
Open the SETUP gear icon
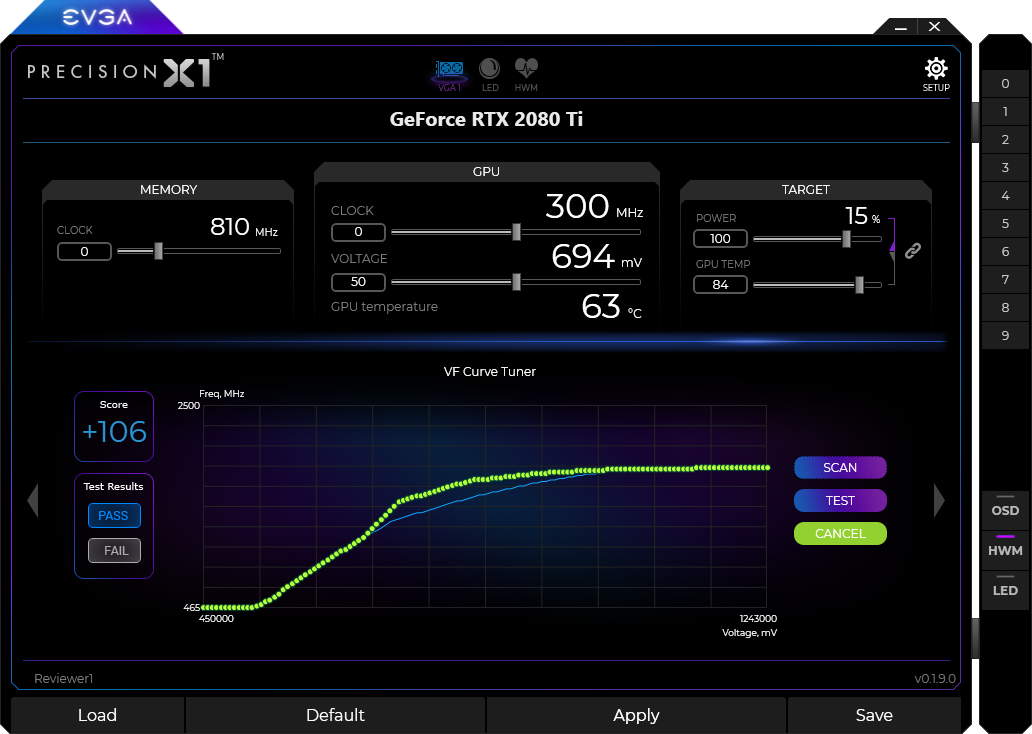(935, 70)
